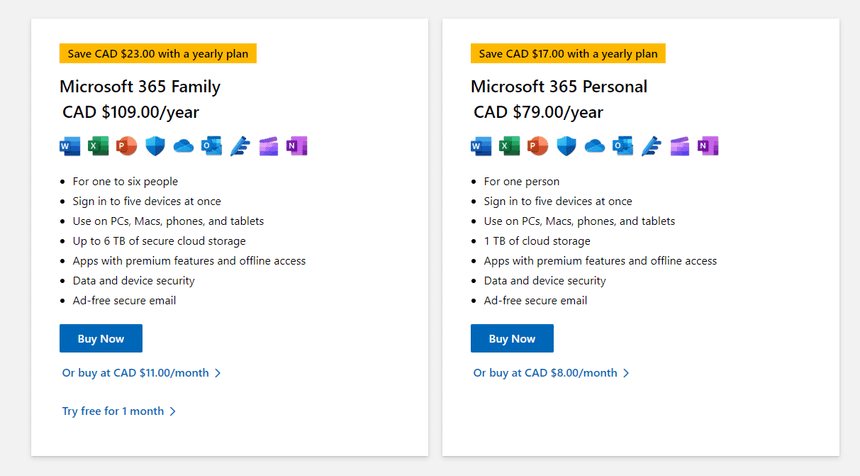Click the Editor pen icon in Family plan
Image resolution: width=860 pixels, height=476 pixels.
240,146
